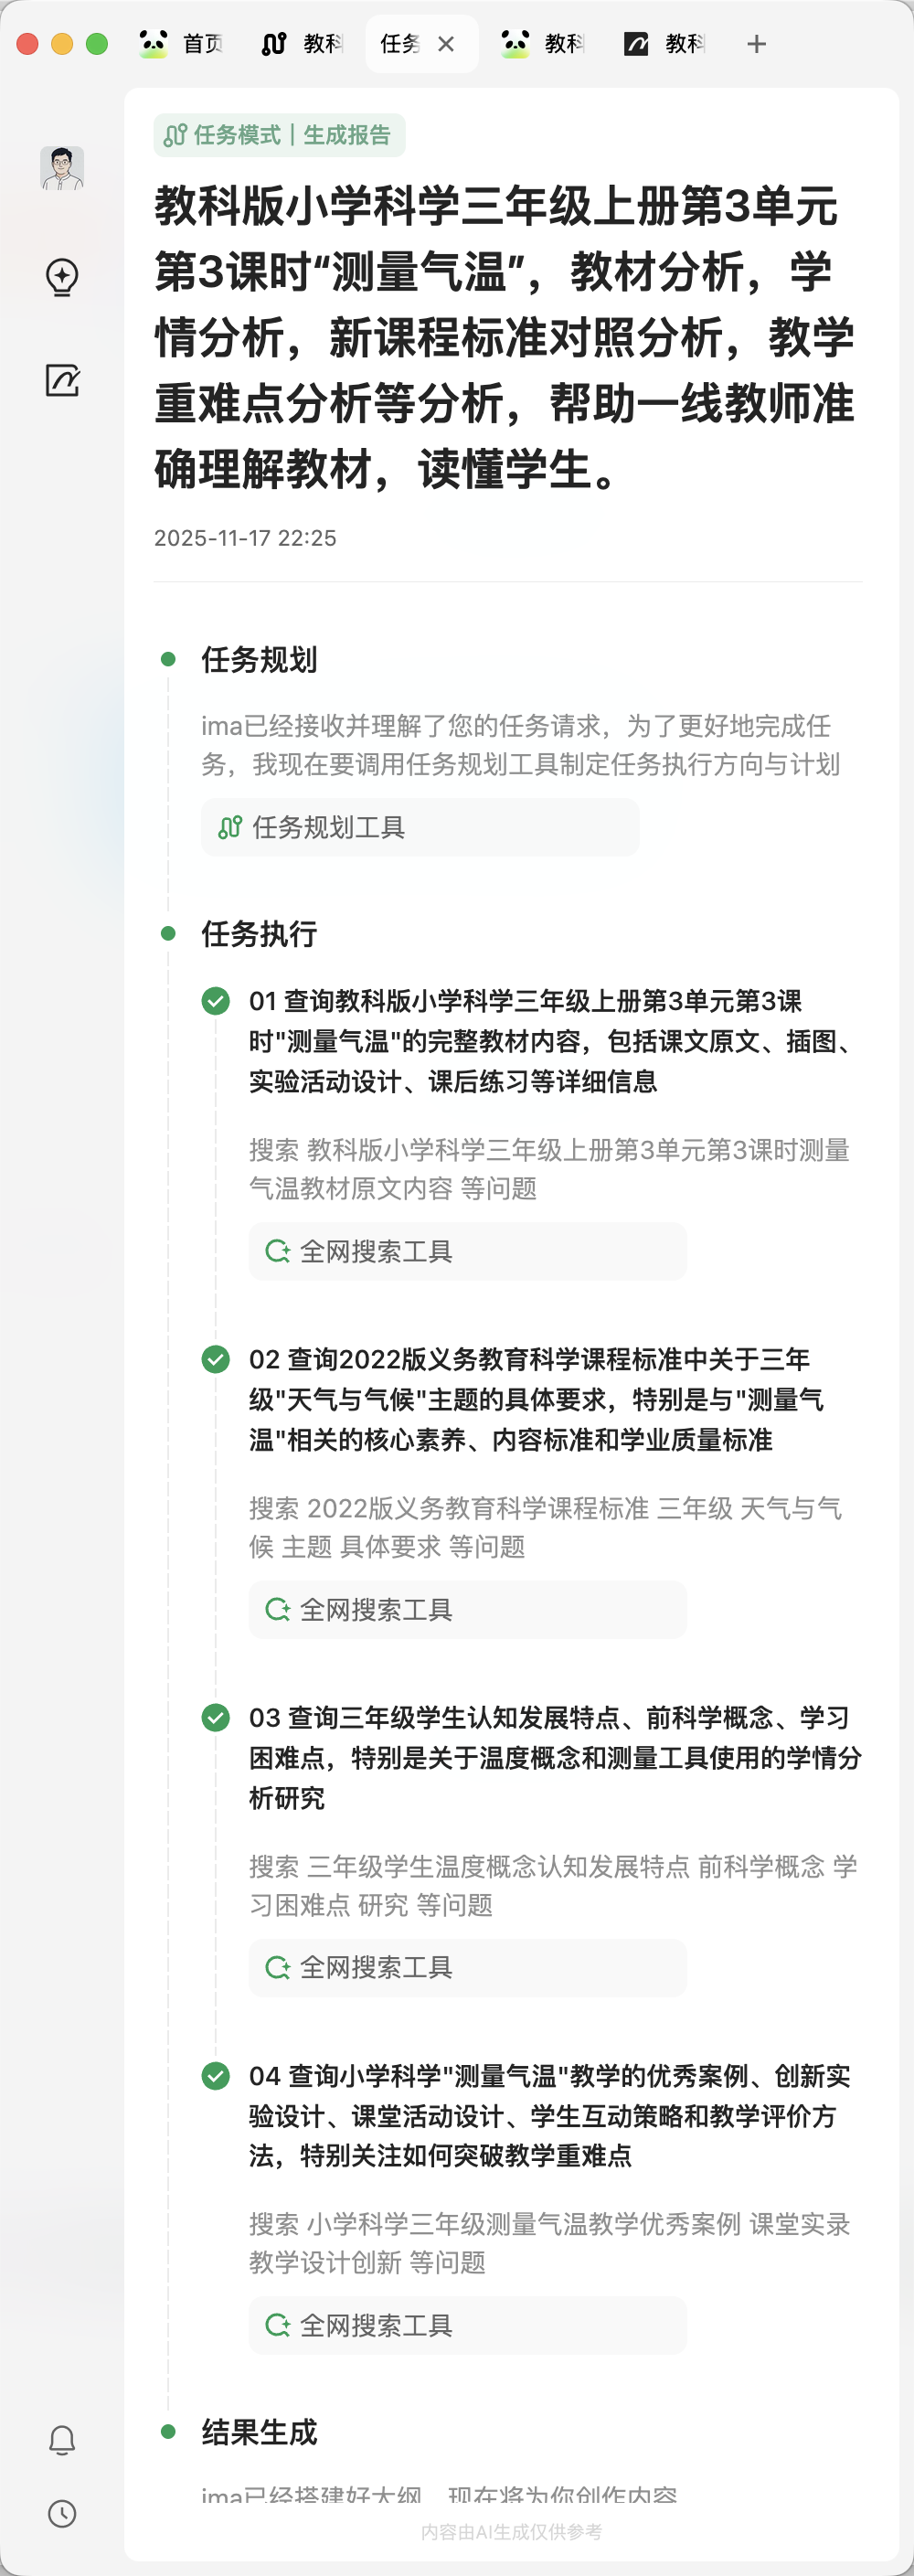The height and width of the screenshot is (2576, 914).
Task: Click the 任务规划工具 button
Action: pyautogui.click(x=420, y=827)
